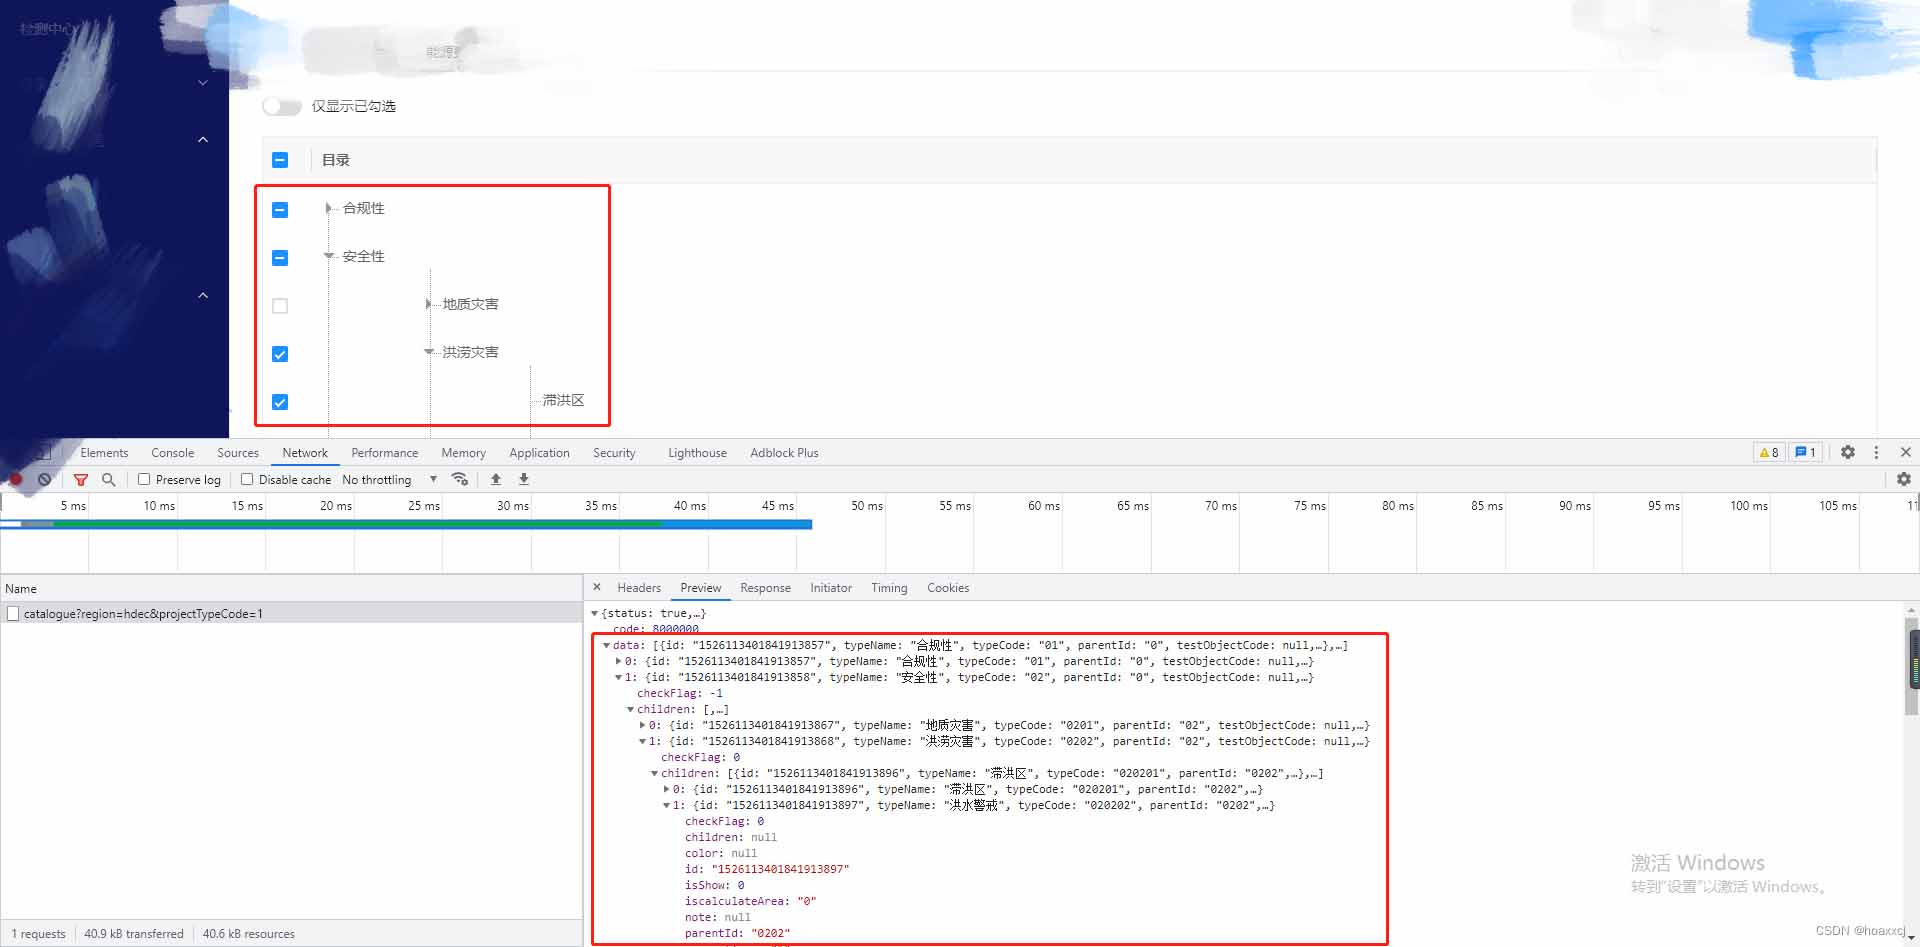Viewport: 1920px width, 947px height.
Task: Open DevTools settings gear in tab bar
Action: 1848,452
